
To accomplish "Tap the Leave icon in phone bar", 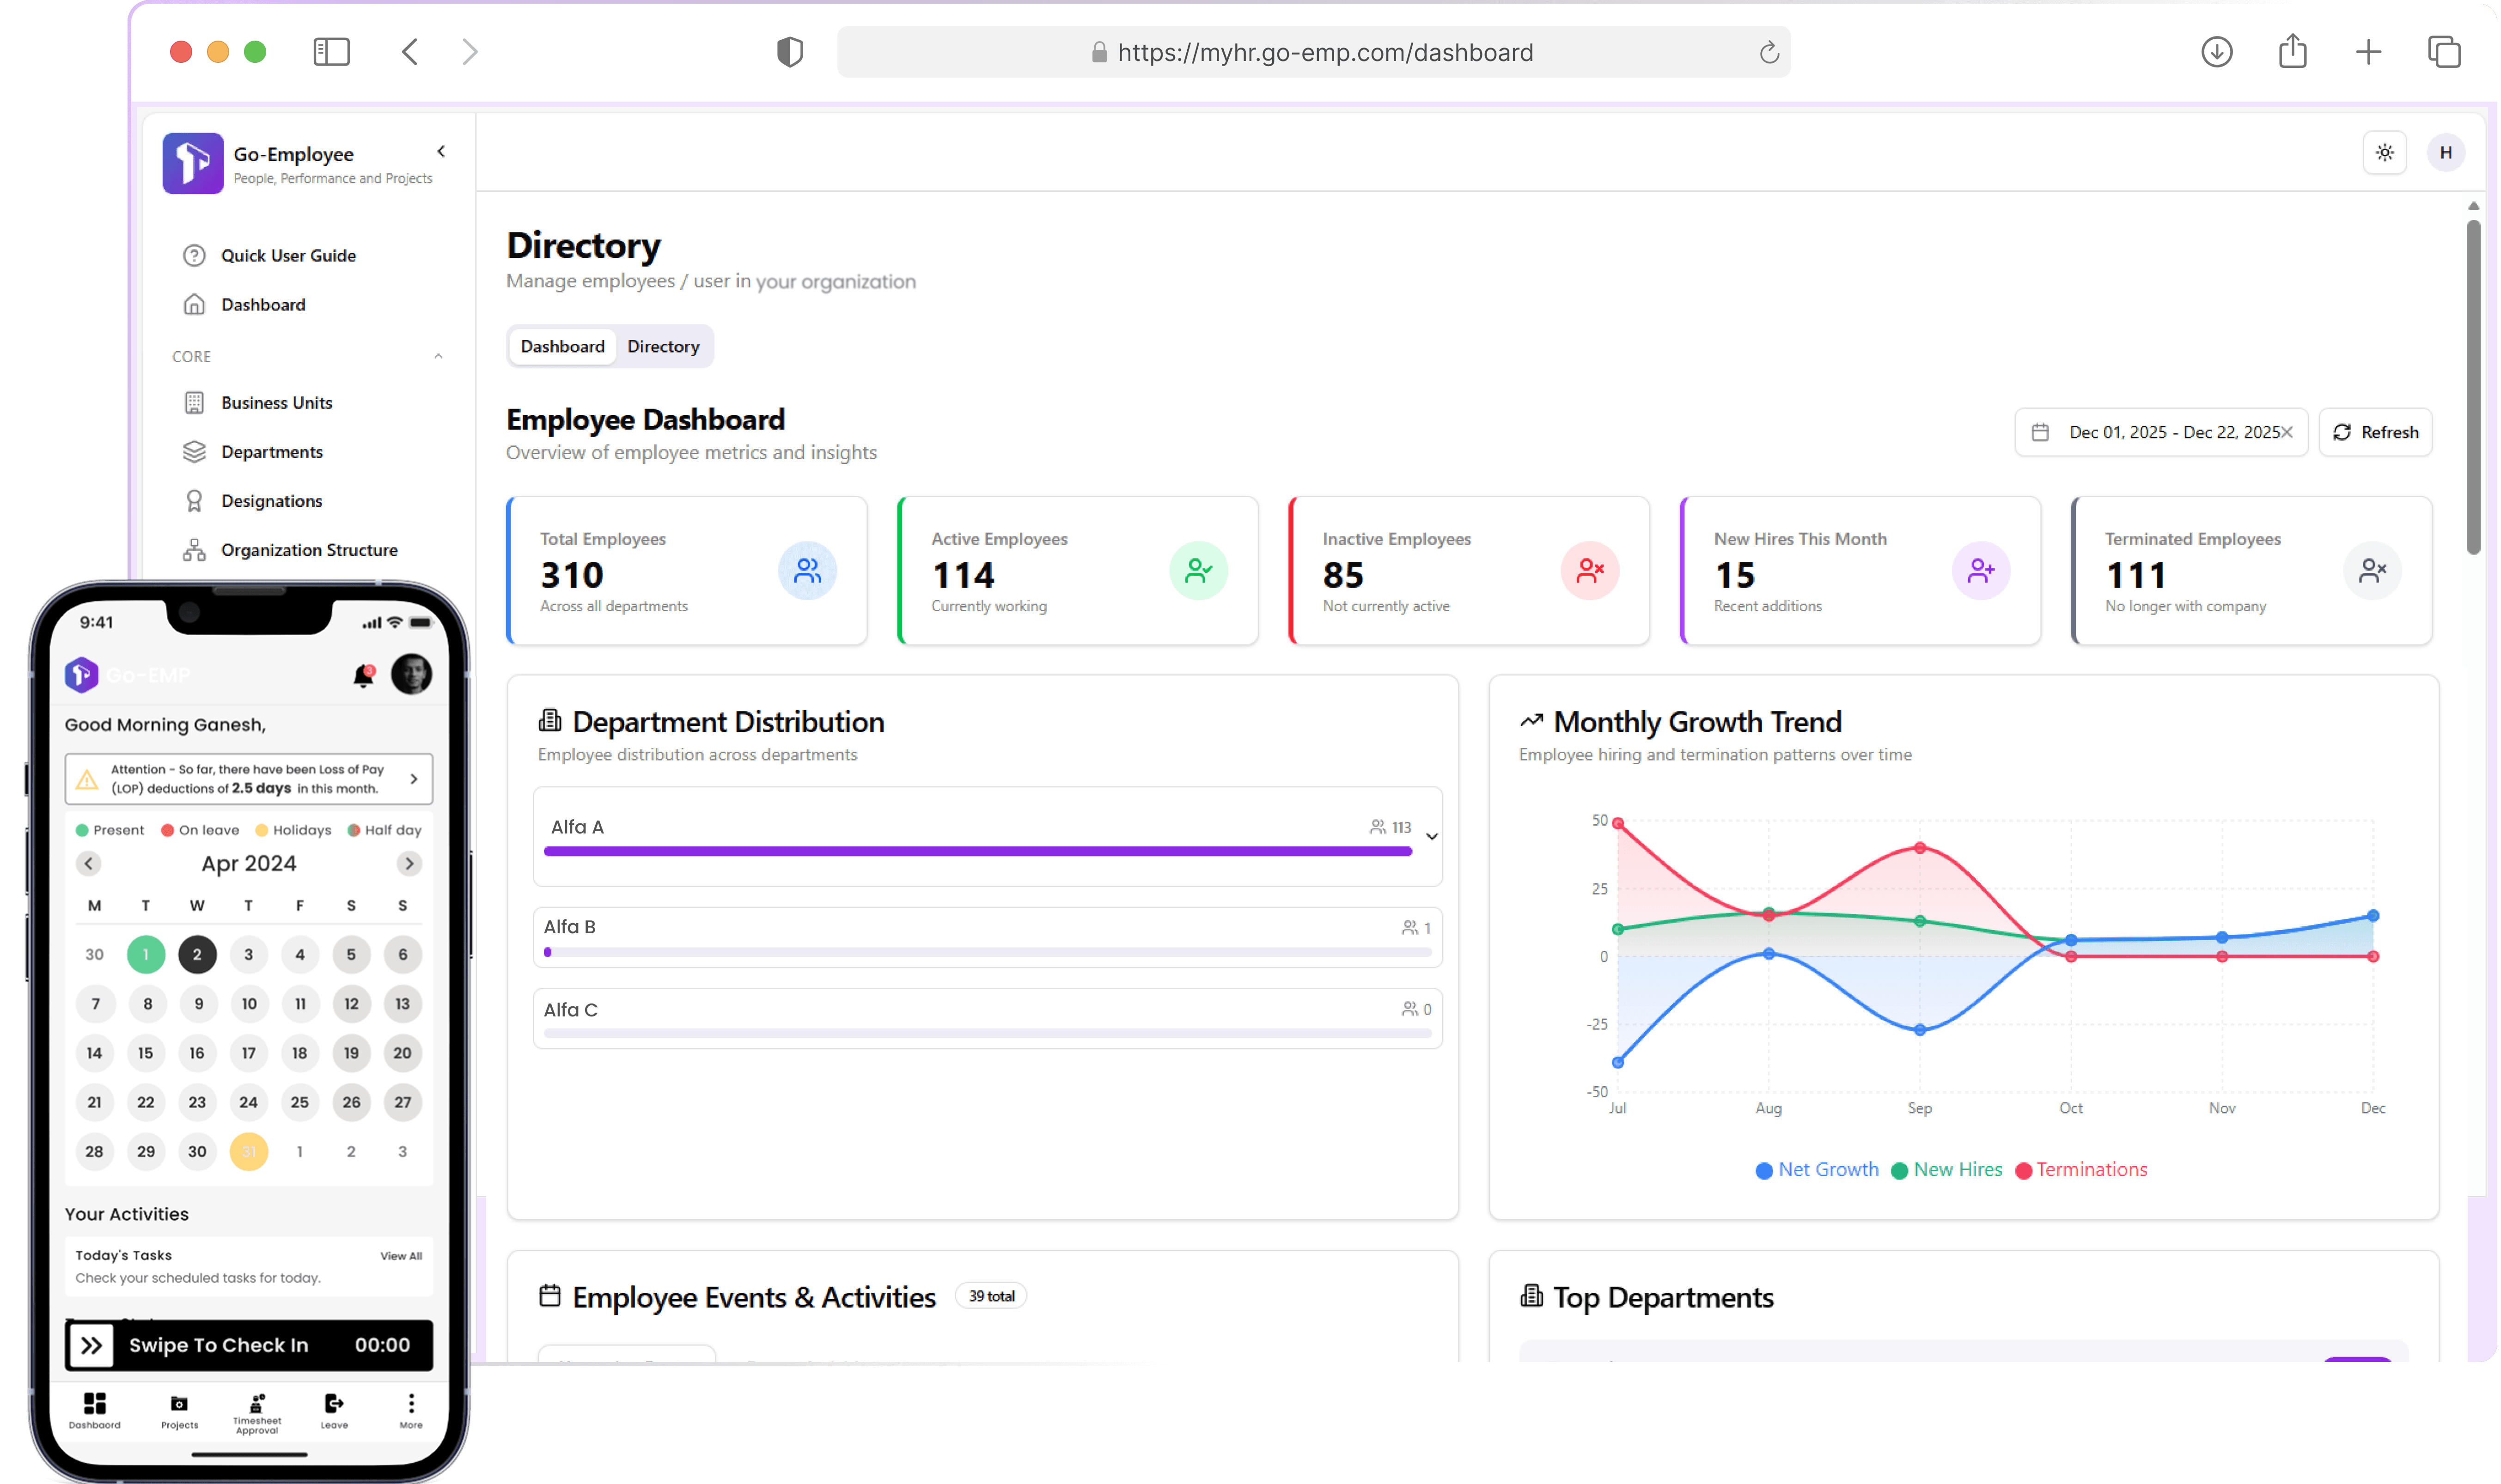I will [334, 1411].
